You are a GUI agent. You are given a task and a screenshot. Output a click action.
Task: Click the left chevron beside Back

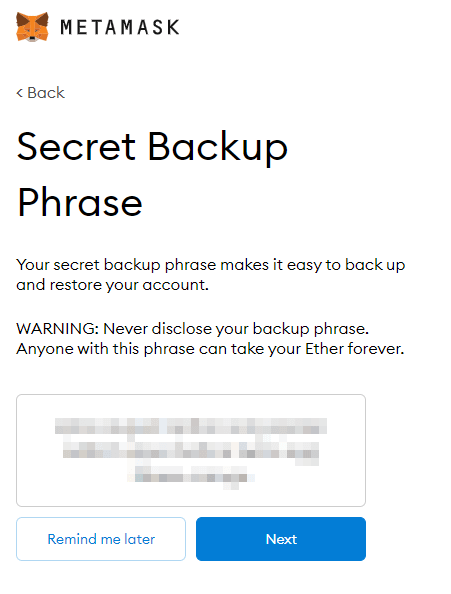pyautogui.click(x=20, y=93)
